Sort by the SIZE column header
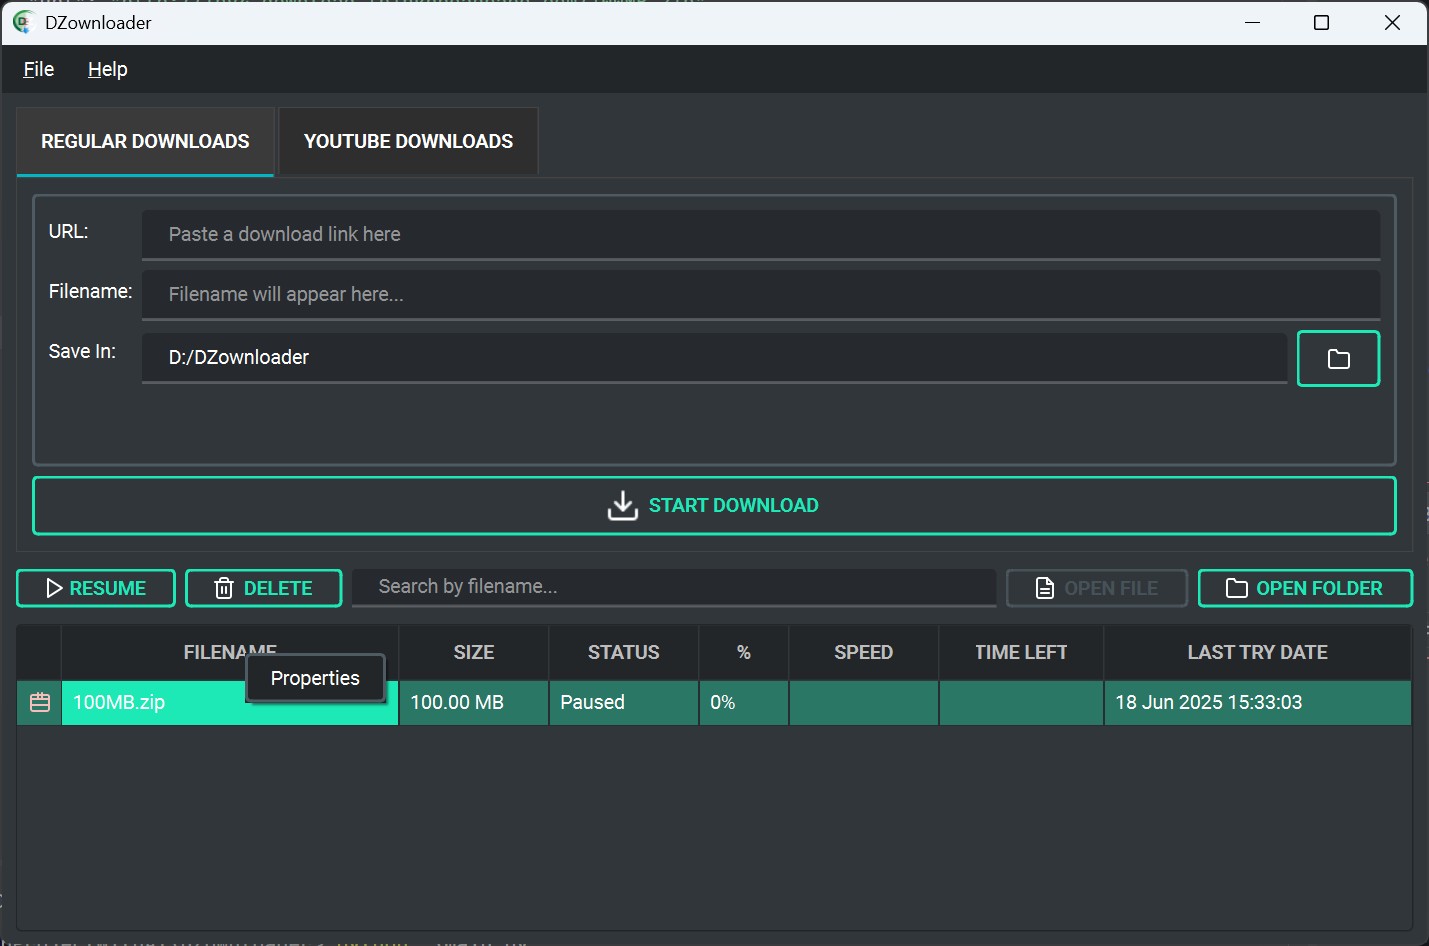Image resolution: width=1429 pixels, height=946 pixels. [474, 652]
